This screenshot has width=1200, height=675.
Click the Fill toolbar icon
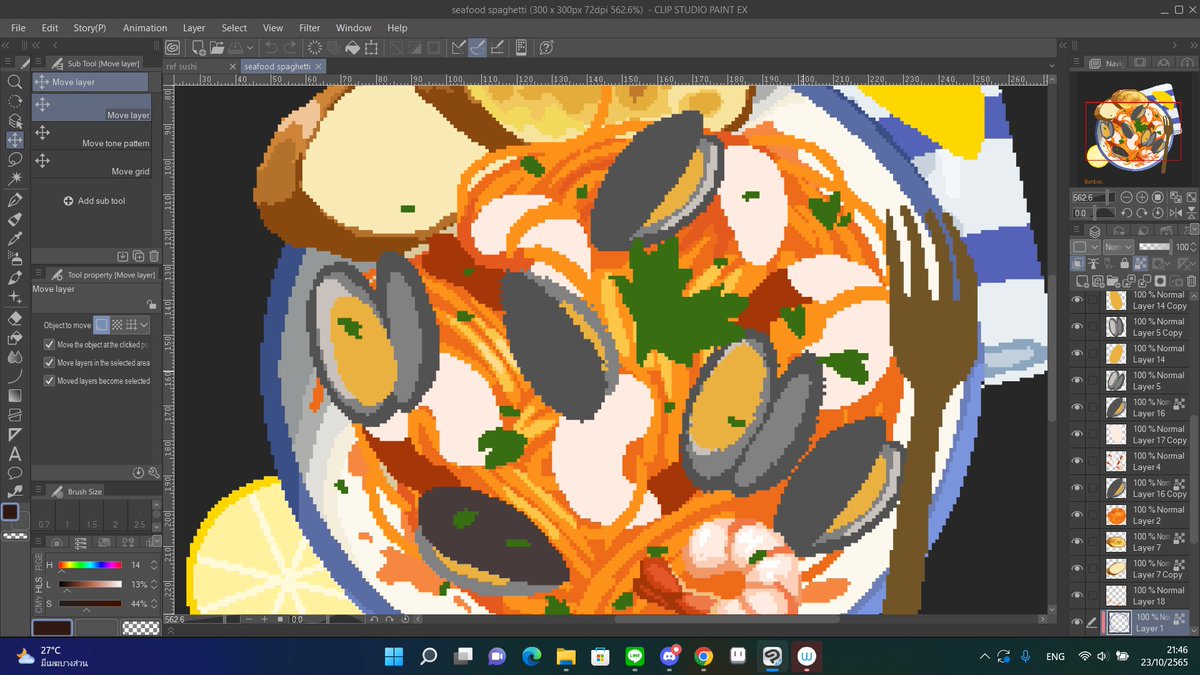pos(352,47)
